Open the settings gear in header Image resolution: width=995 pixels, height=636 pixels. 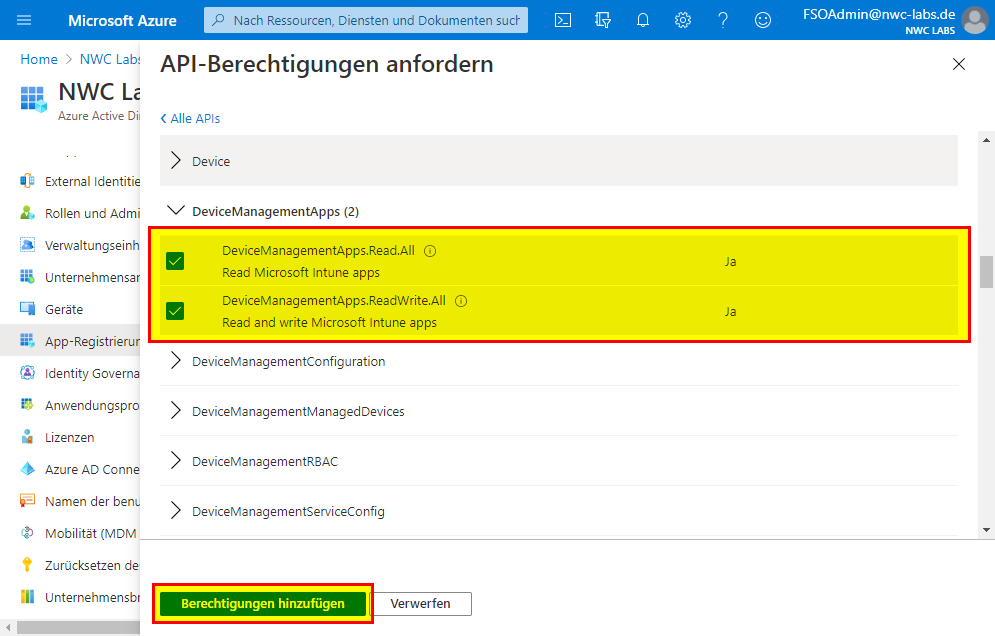(683, 20)
